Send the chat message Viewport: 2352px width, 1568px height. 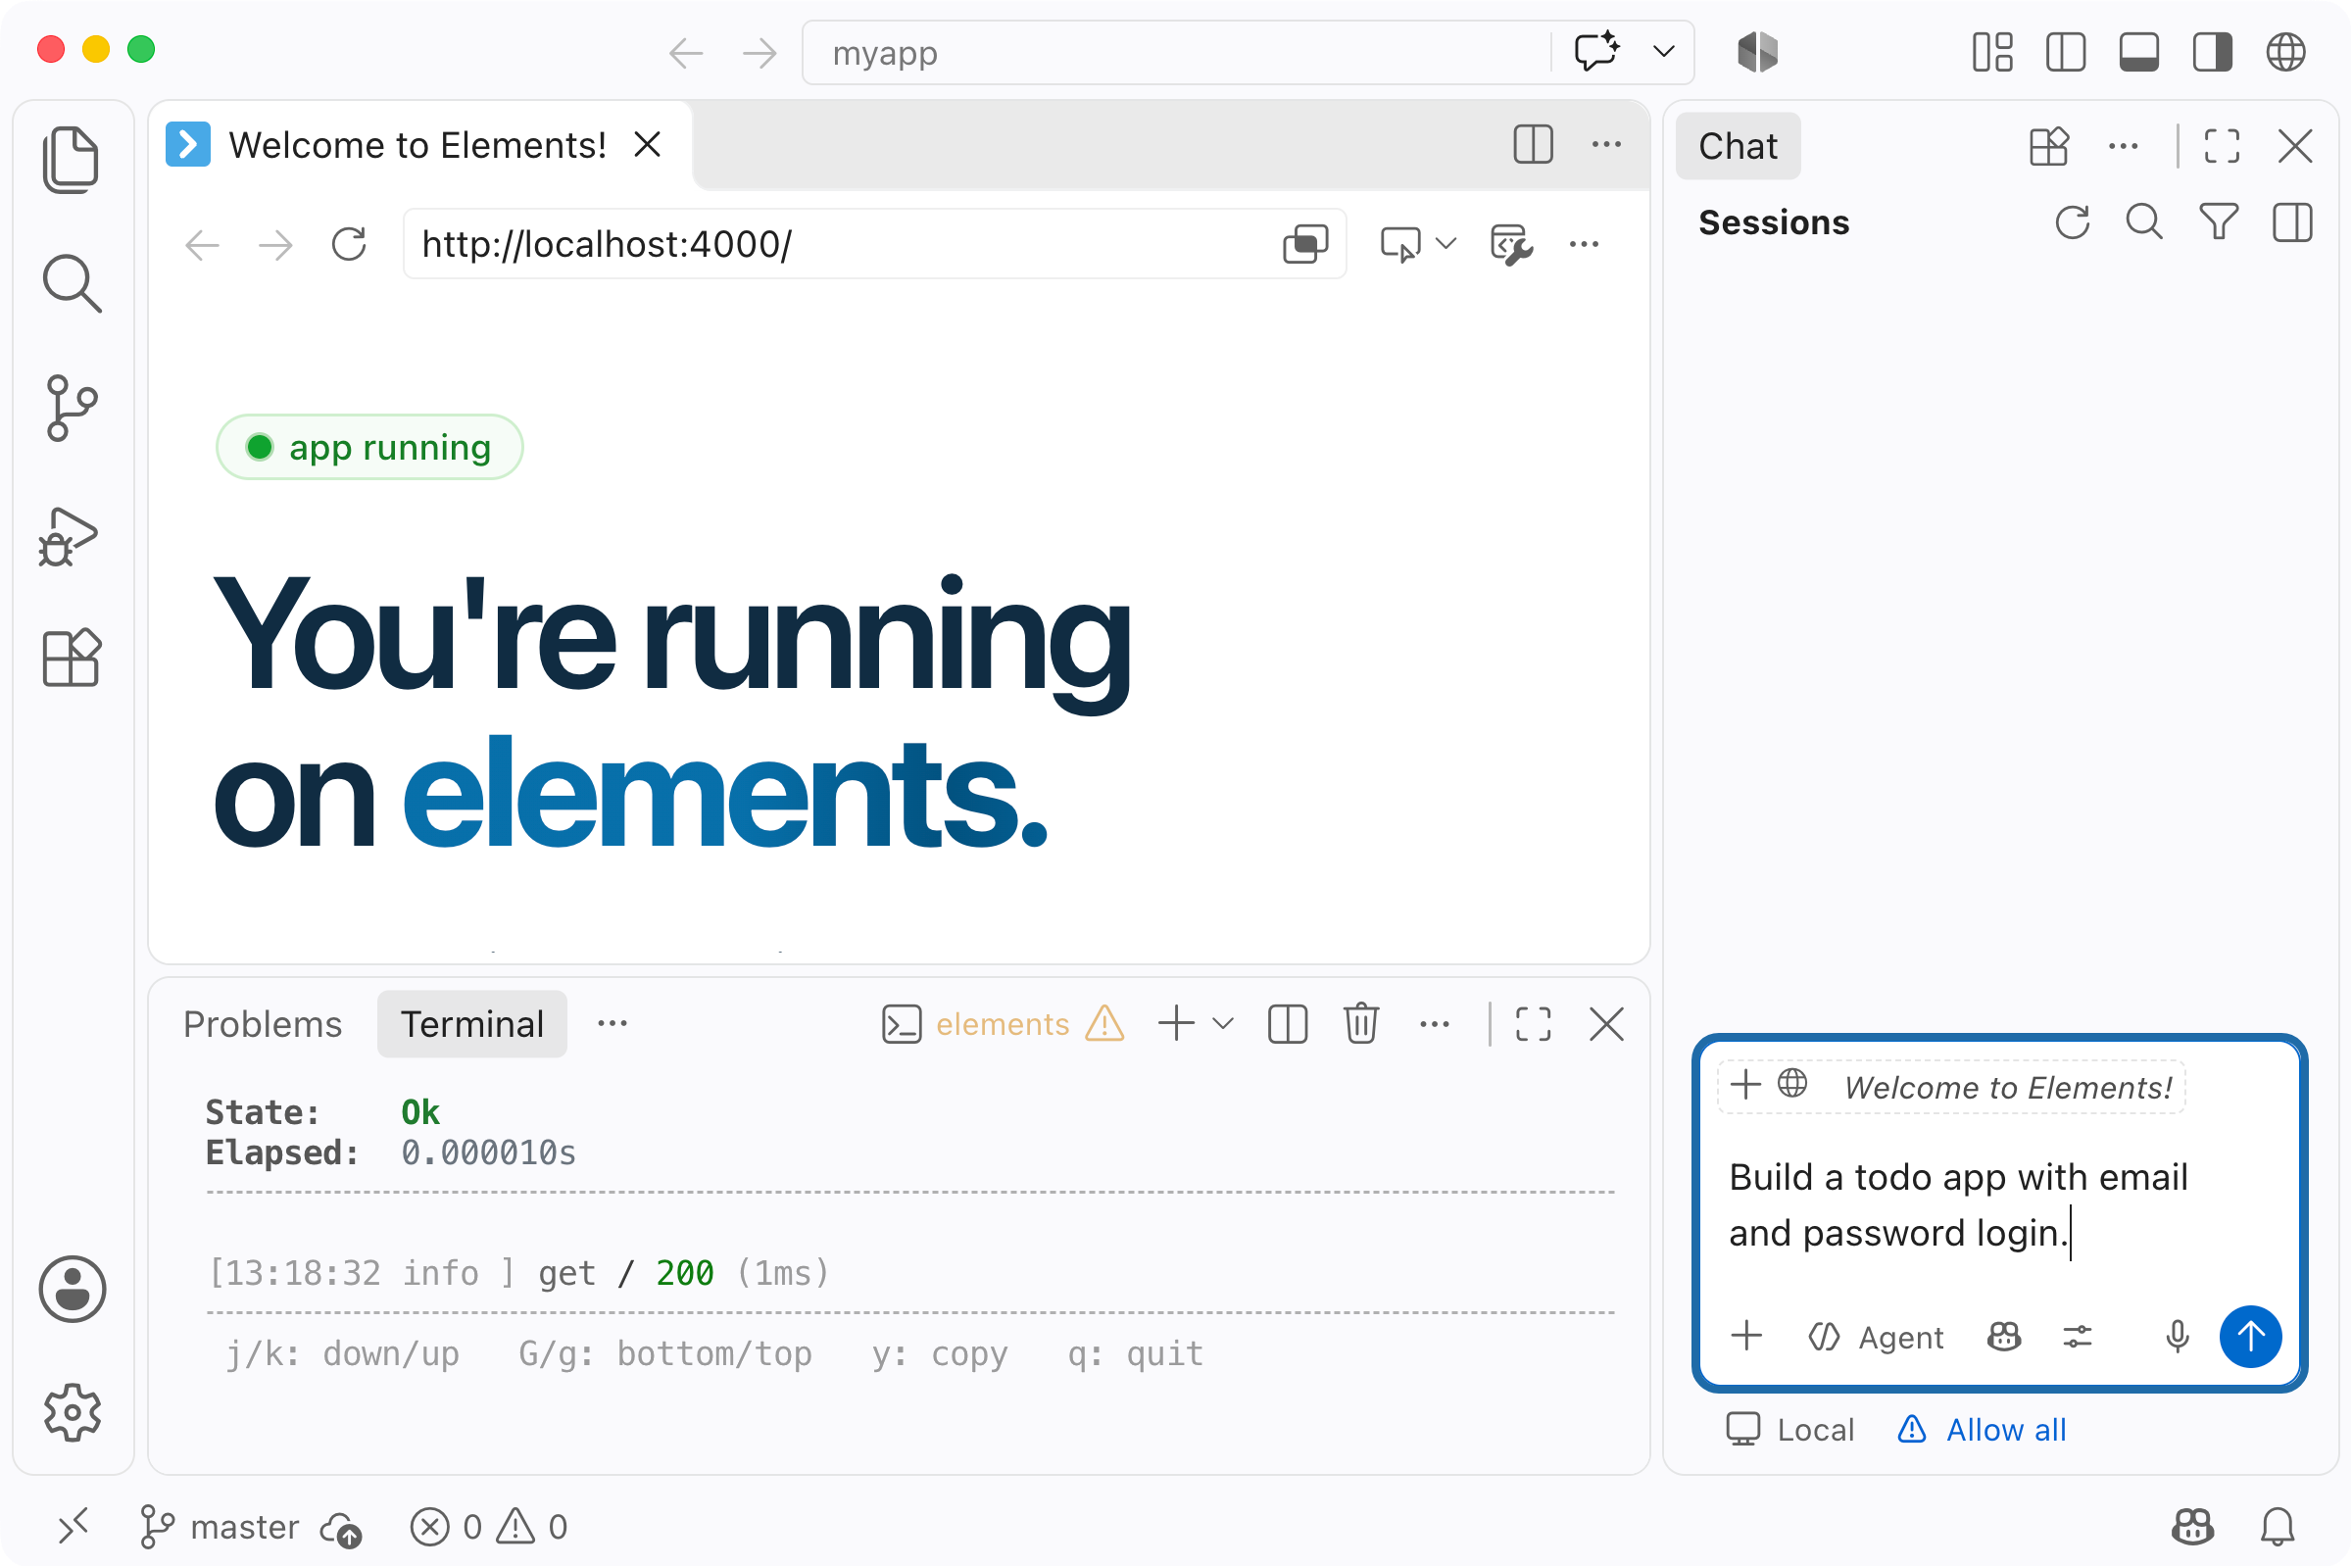(x=2251, y=1336)
